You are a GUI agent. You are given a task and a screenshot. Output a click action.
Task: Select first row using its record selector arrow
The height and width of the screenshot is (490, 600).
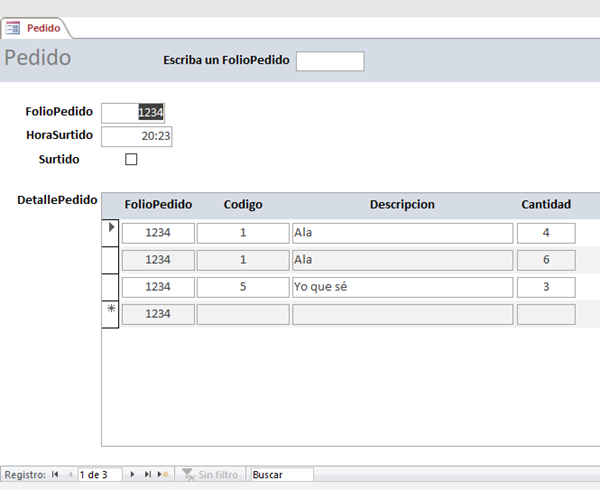tap(111, 231)
